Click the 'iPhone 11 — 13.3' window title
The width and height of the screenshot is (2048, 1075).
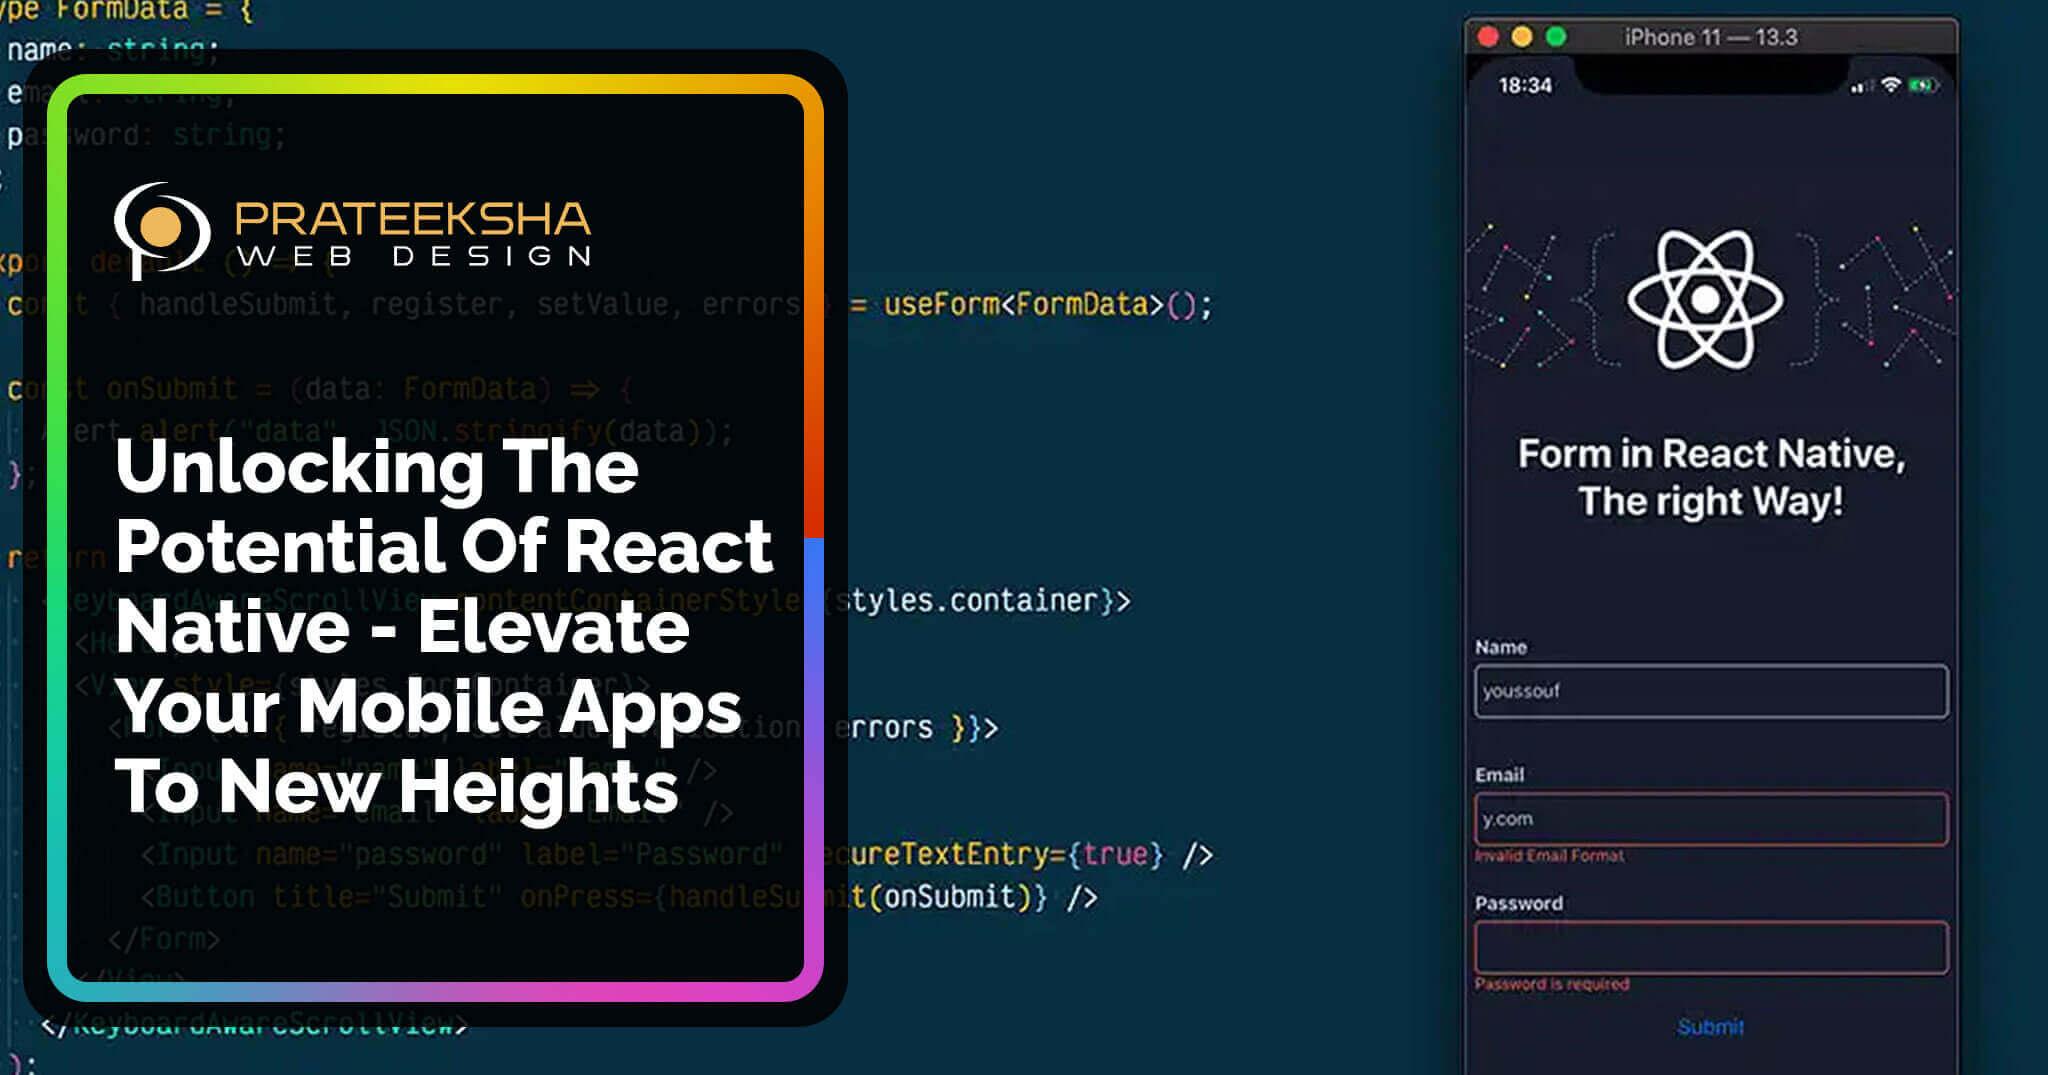pyautogui.click(x=1710, y=37)
